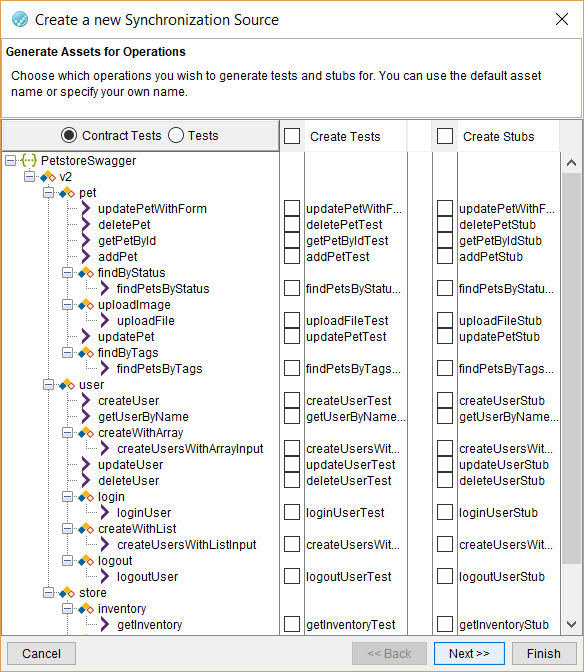Click the createUser operation arrow icon
The width and height of the screenshot is (584, 672).
tap(86, 401)
